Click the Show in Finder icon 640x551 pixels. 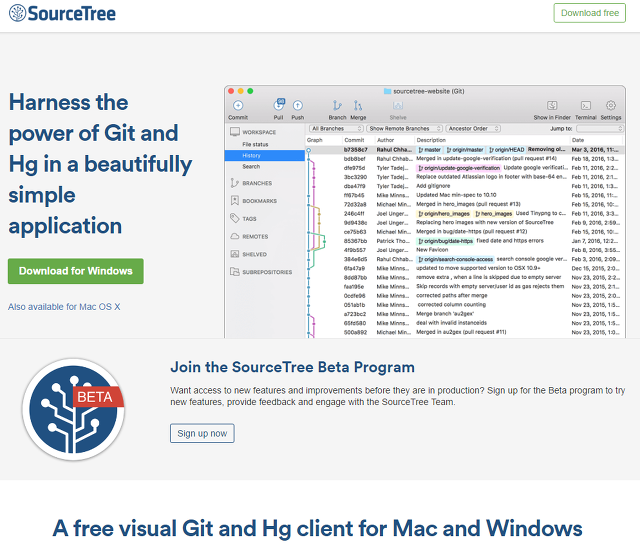pos(552,106)
